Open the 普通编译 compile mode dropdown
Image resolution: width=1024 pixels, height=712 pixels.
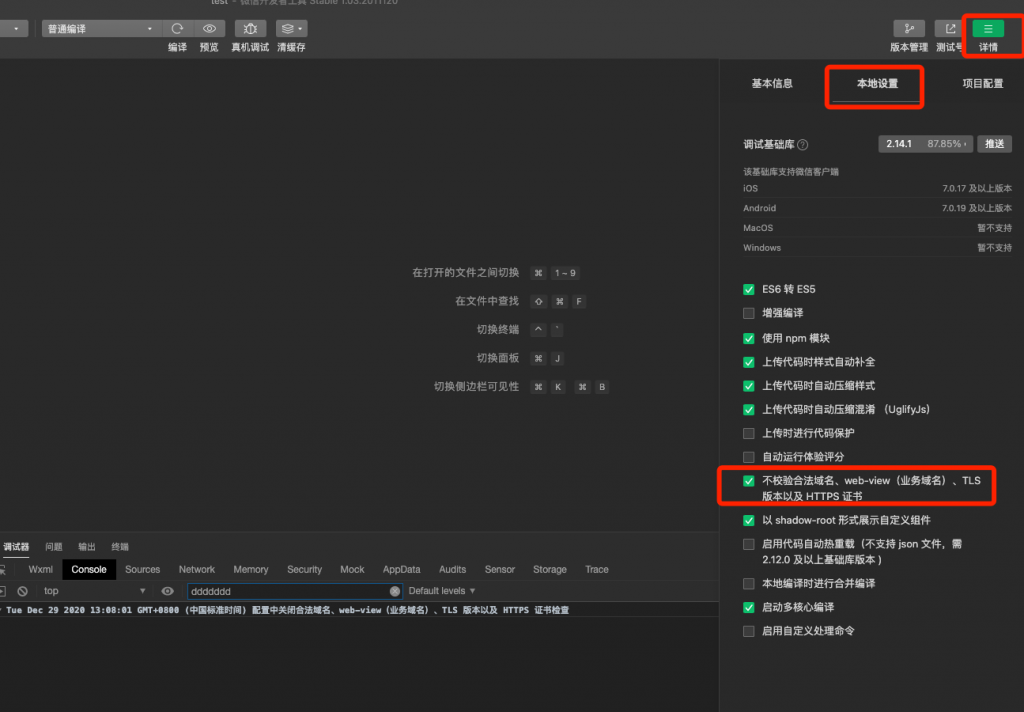pos(100,29)
